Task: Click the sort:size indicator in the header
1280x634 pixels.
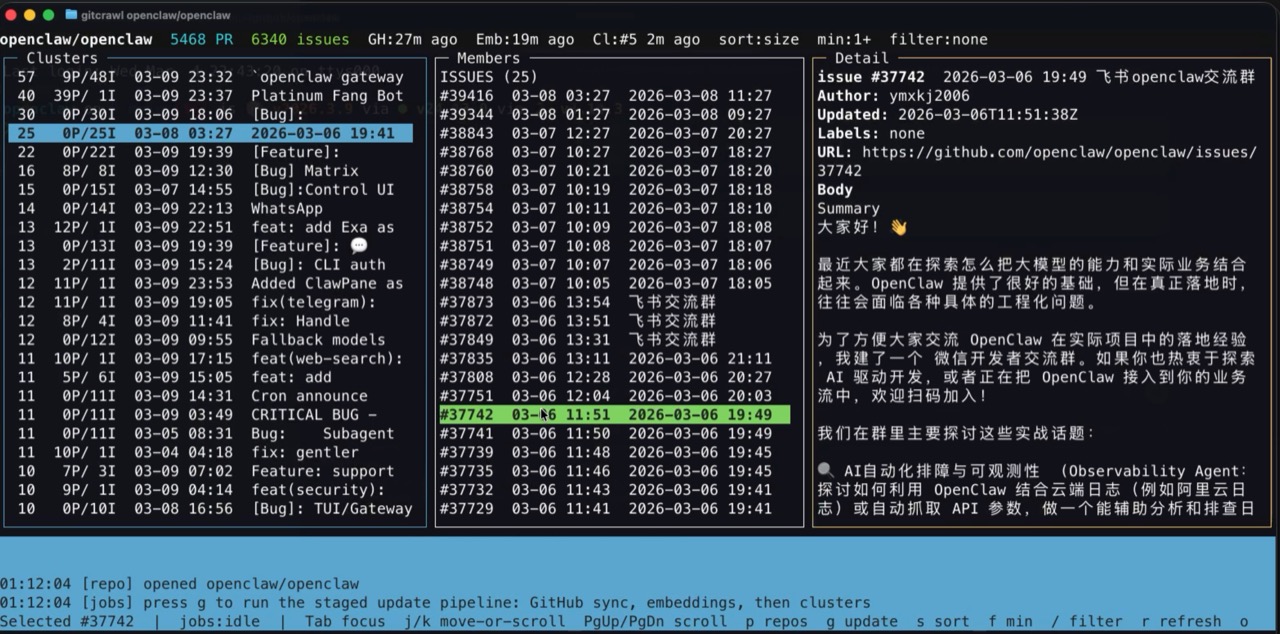Action: (758, 40)
